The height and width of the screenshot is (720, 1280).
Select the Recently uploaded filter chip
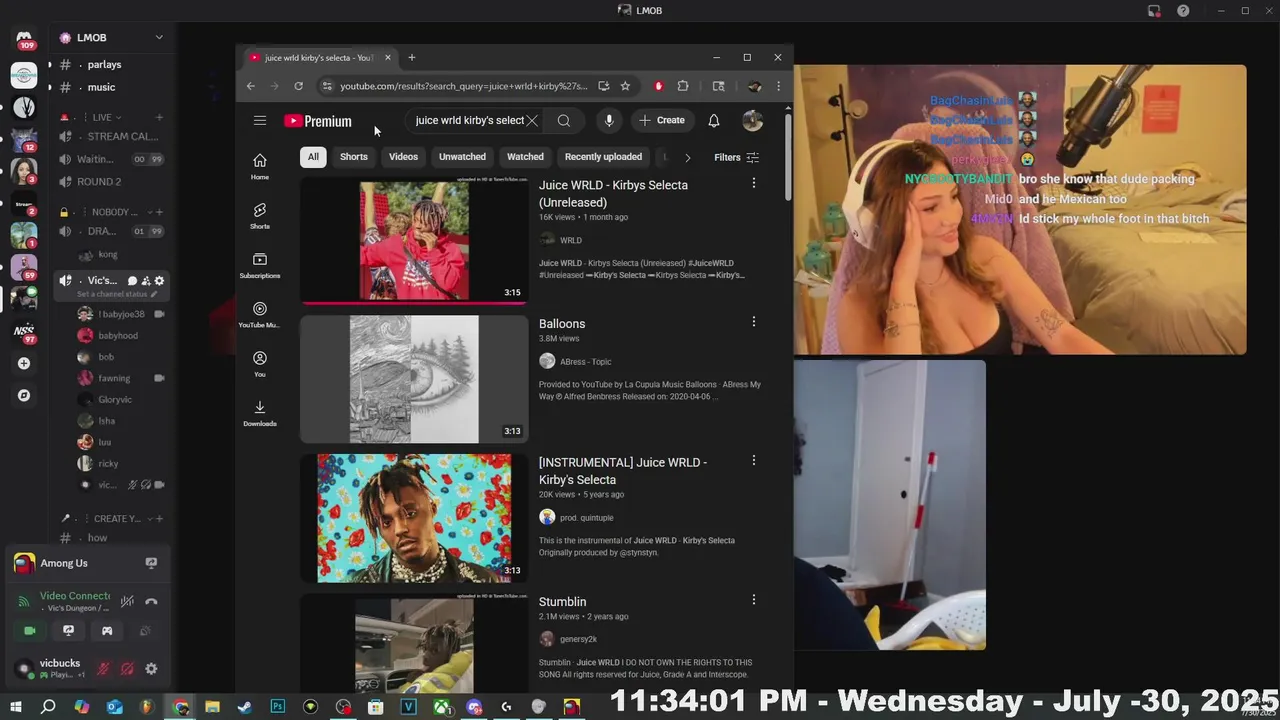pyautogui.click(x=603, y=157)
